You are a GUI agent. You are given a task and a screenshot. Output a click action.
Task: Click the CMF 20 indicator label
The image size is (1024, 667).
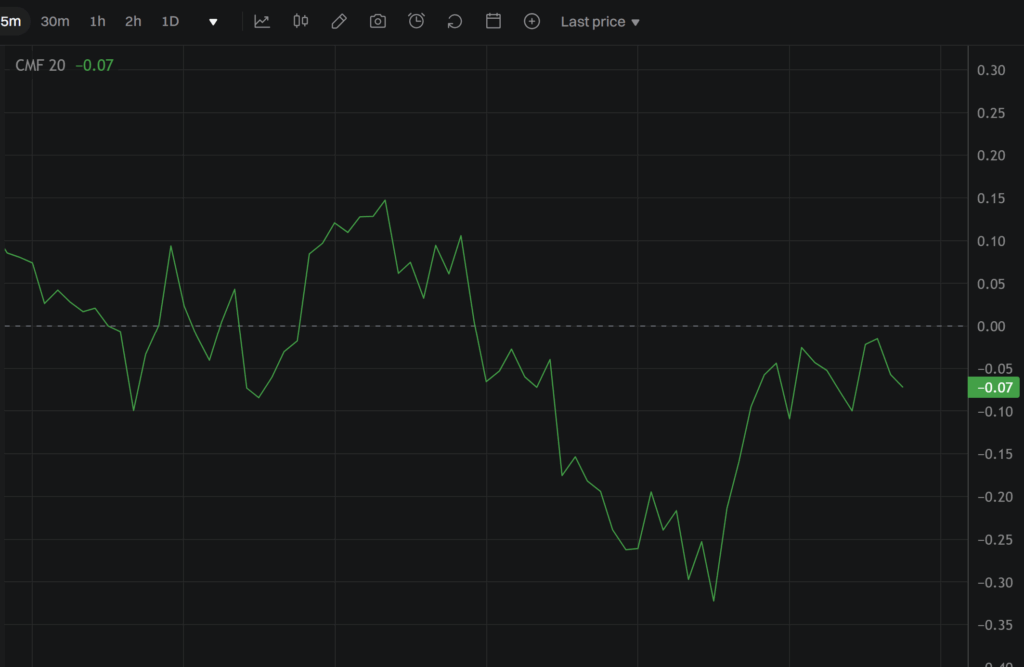[40, 65]
